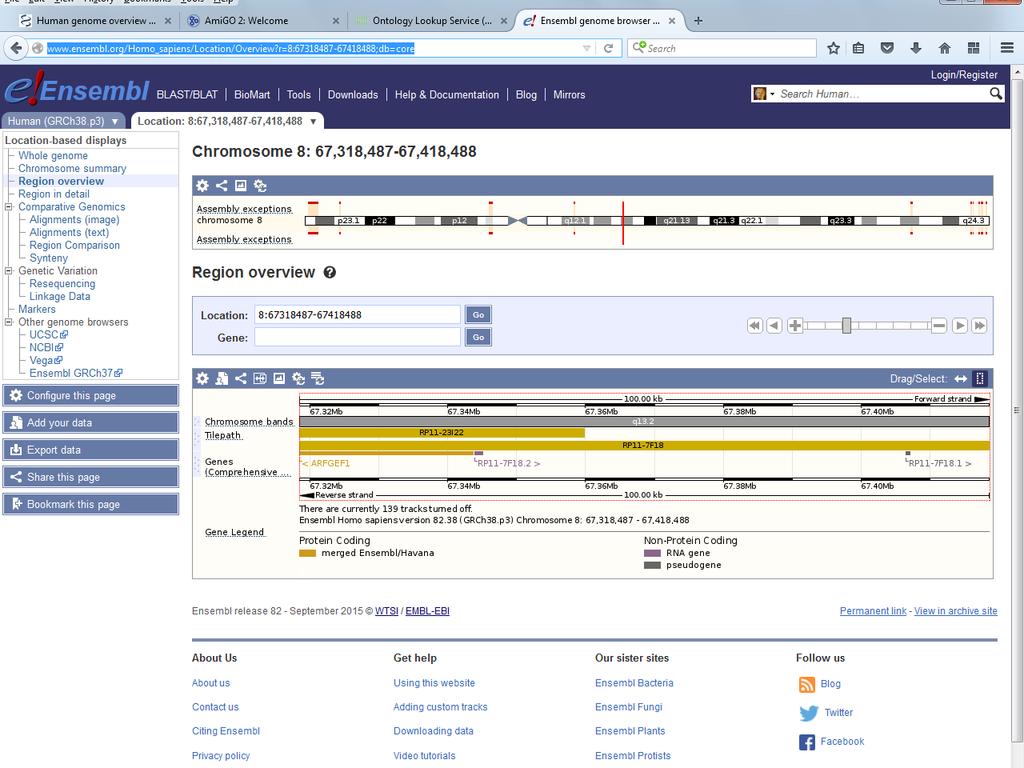This screenshot has width=1024, height=768.
Task: Open Location tab dropdown arrow
Action: tap(313, 121)
